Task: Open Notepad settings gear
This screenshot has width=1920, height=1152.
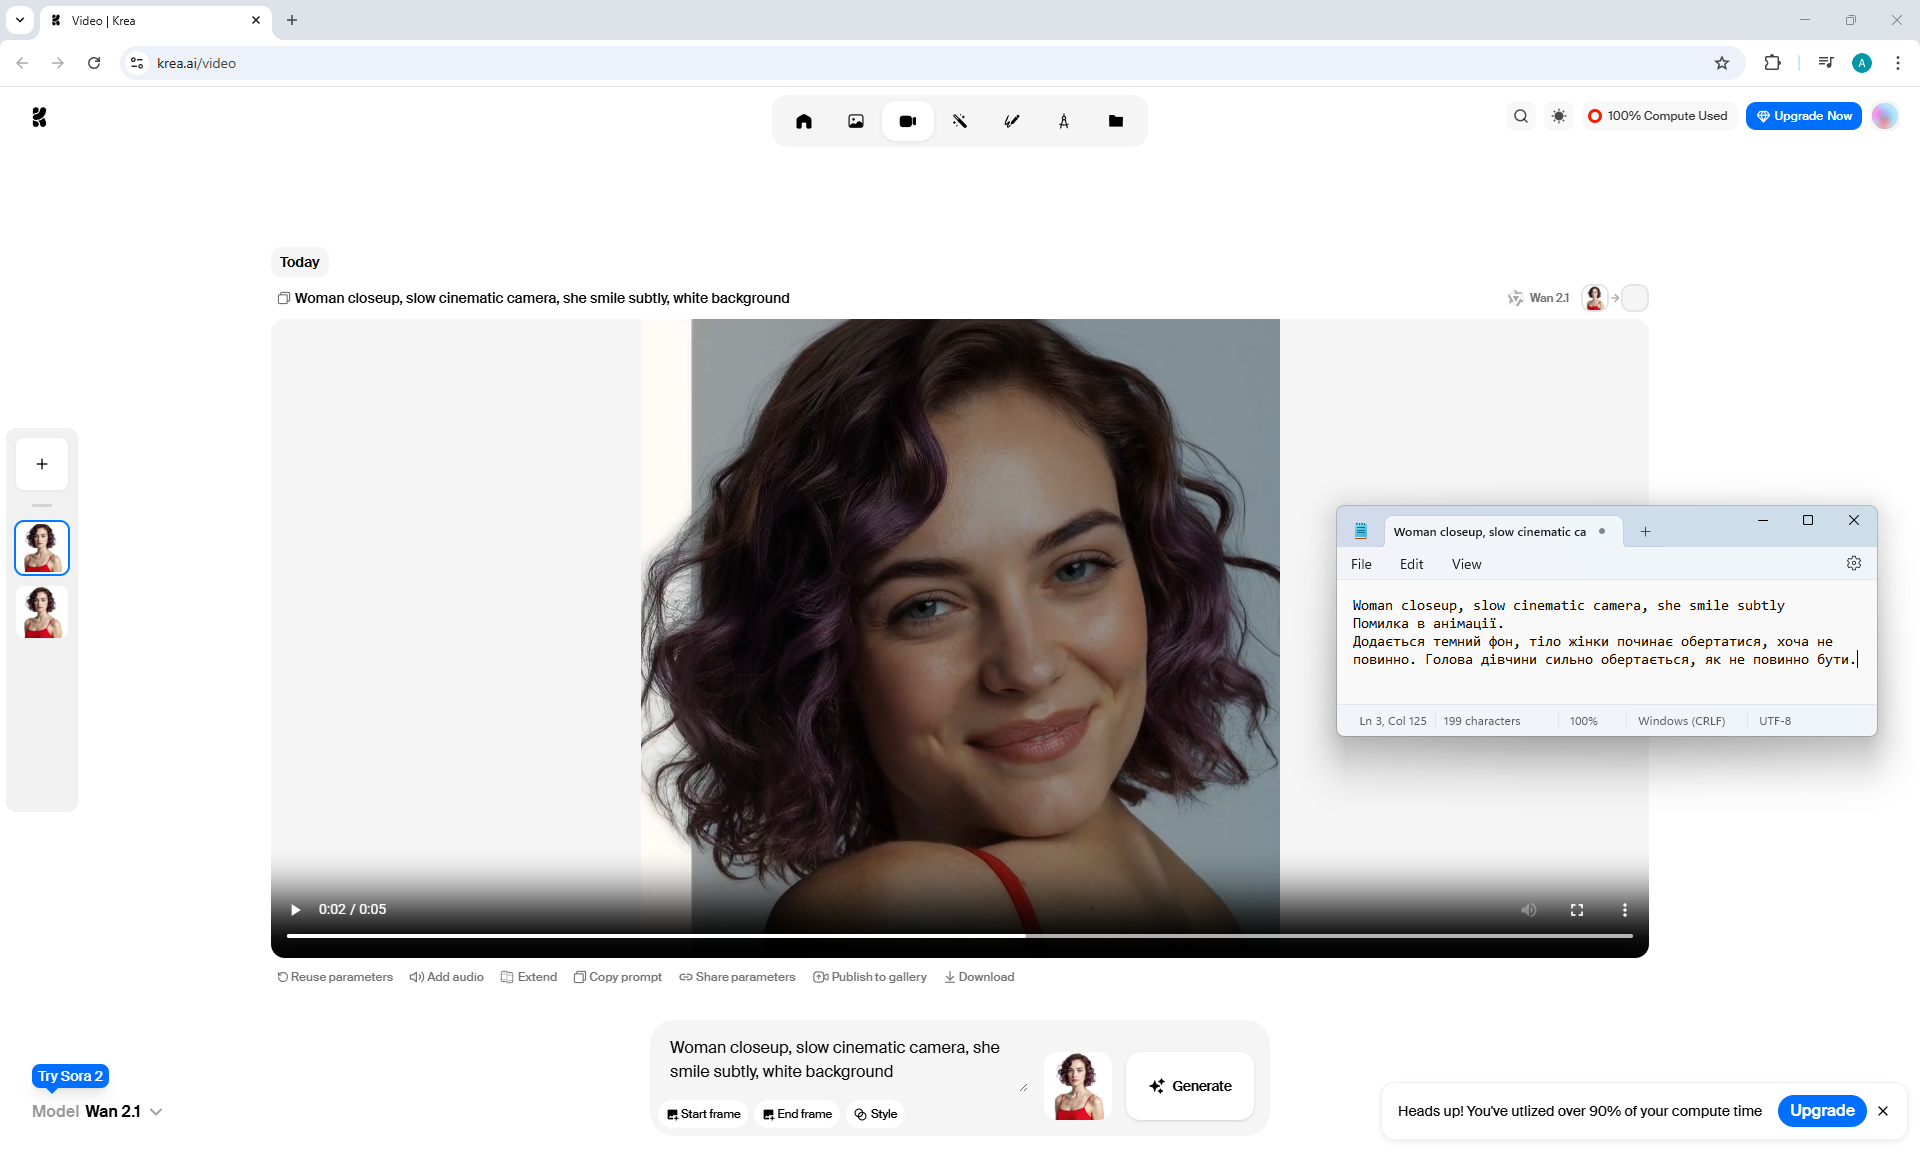Action: click(x=1853, y=564)
